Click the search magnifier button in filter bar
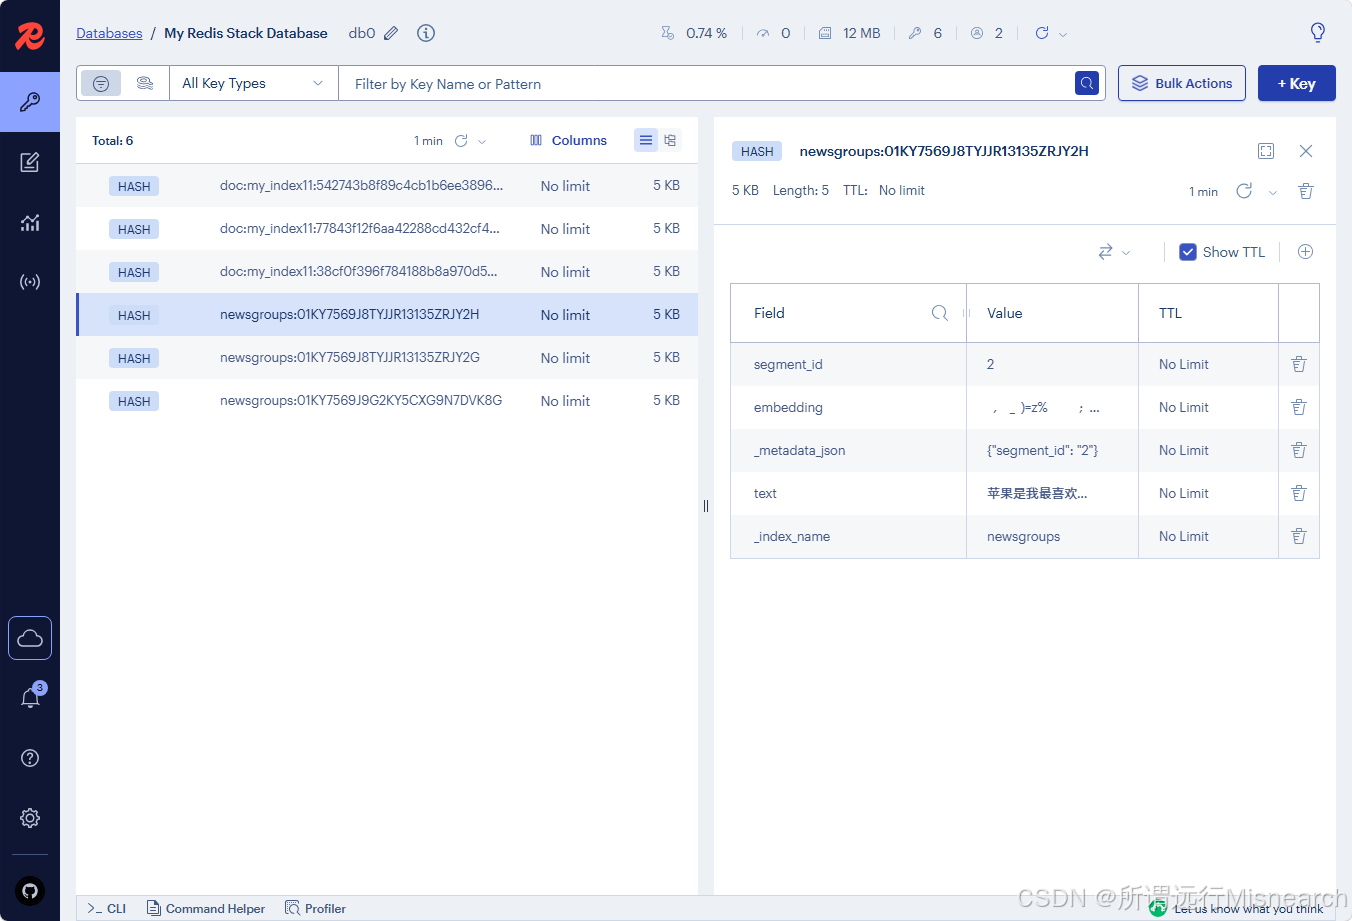Viewport: 1352px width, 921px height. coord(1087,83)
